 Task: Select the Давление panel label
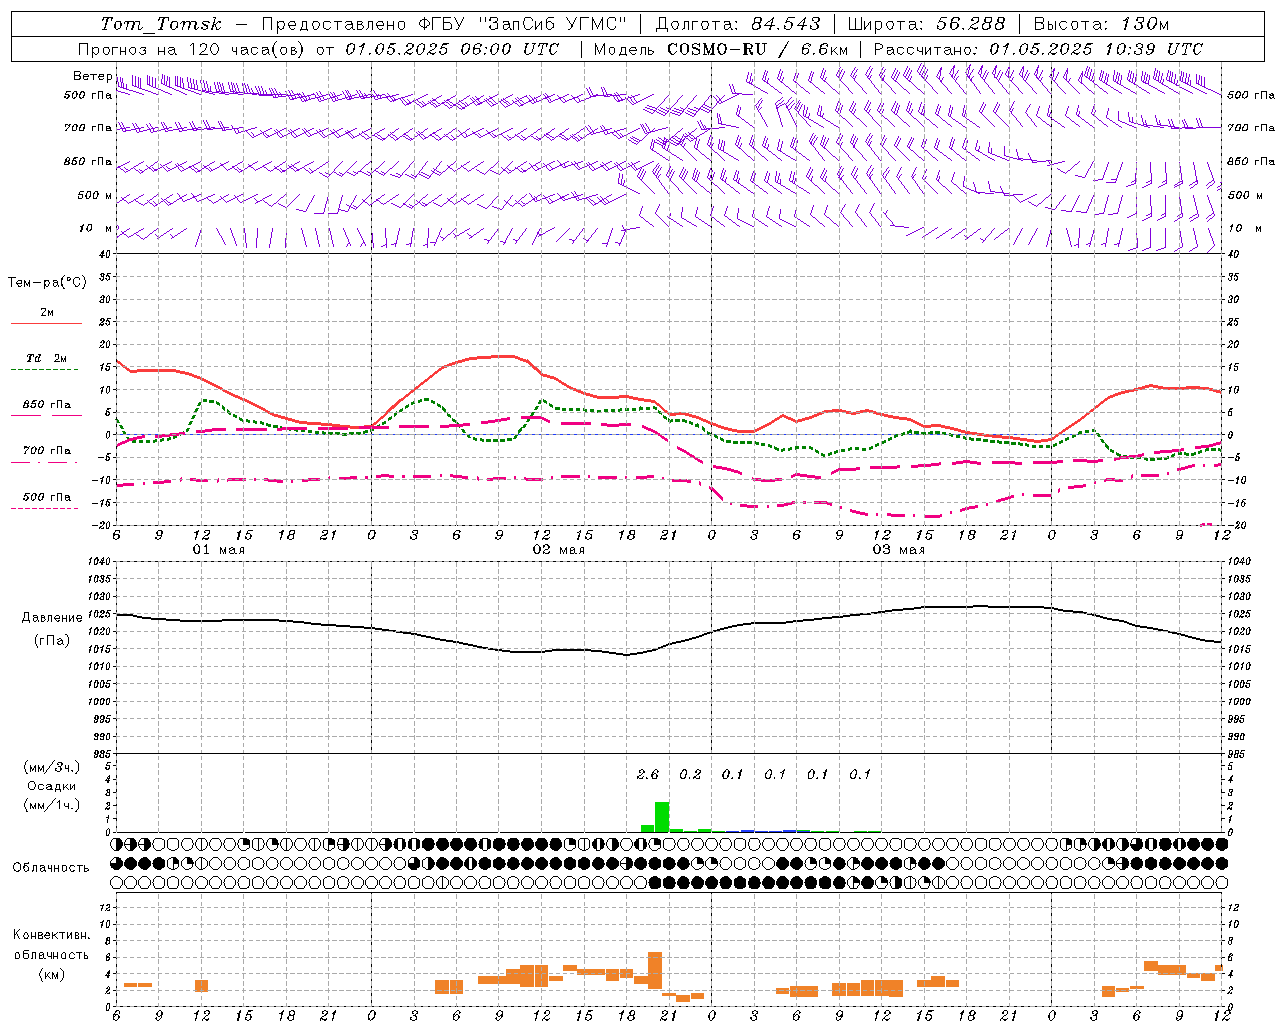52,618
